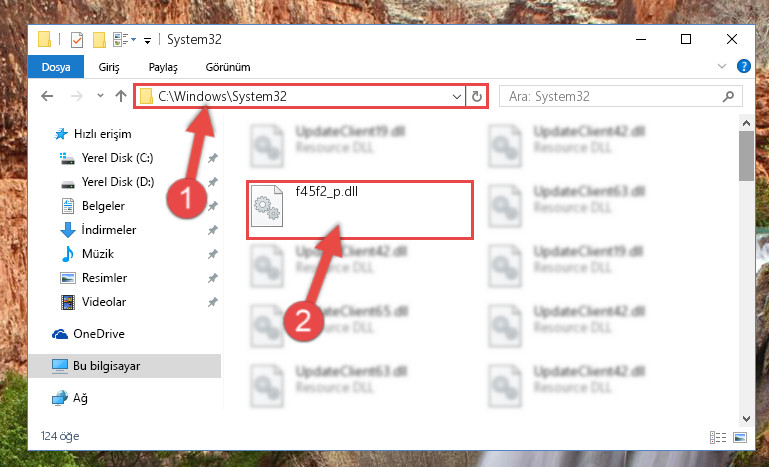Screen dimensions: 769x467
Task: Go up one folder level
Action: pos(121,96)
